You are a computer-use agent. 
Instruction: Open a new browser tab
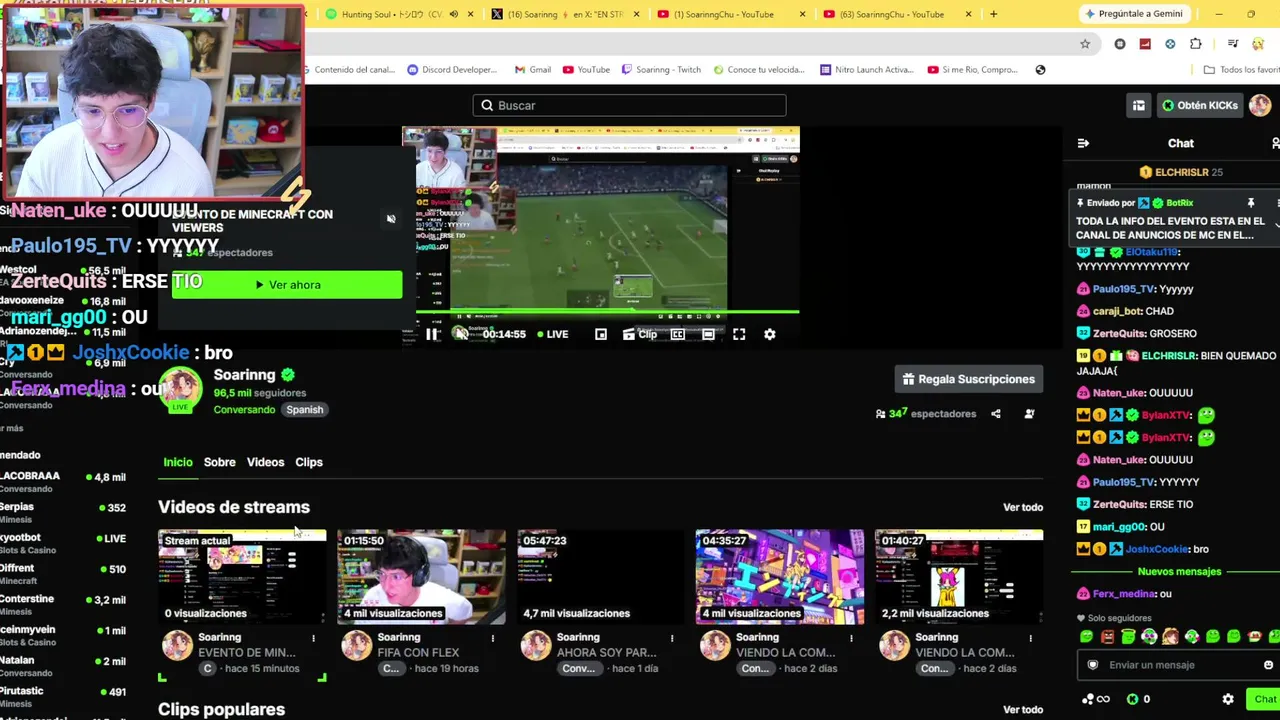tap(993, 14)
